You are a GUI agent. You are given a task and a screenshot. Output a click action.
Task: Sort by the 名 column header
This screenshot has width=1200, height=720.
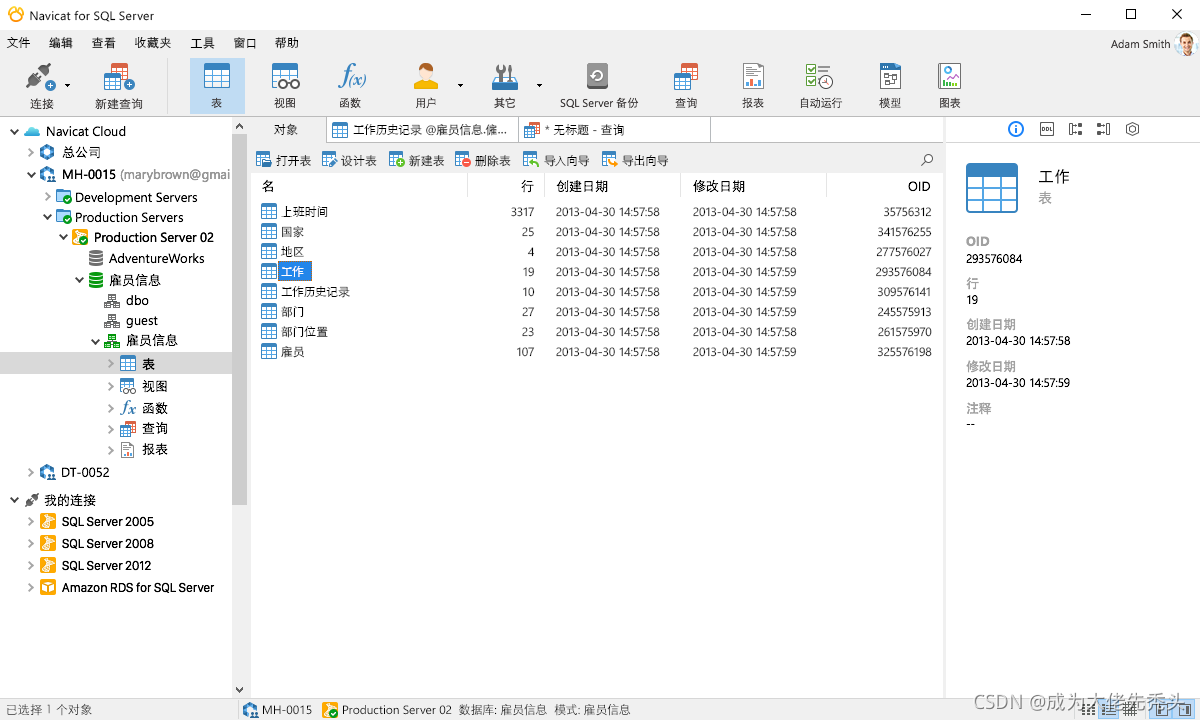pyautogui.click(x=359, y=186)
